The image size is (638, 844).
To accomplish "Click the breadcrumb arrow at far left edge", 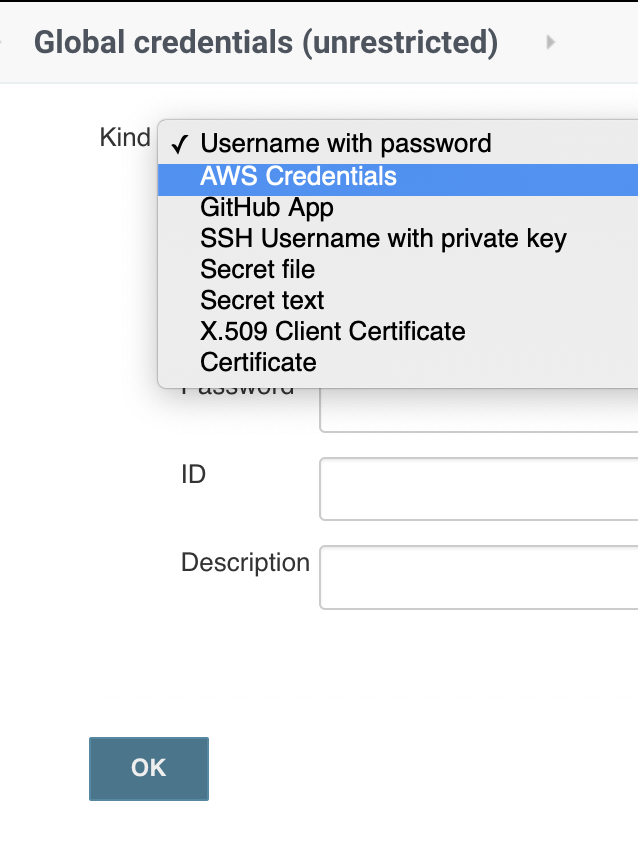I will coord(3,42).
